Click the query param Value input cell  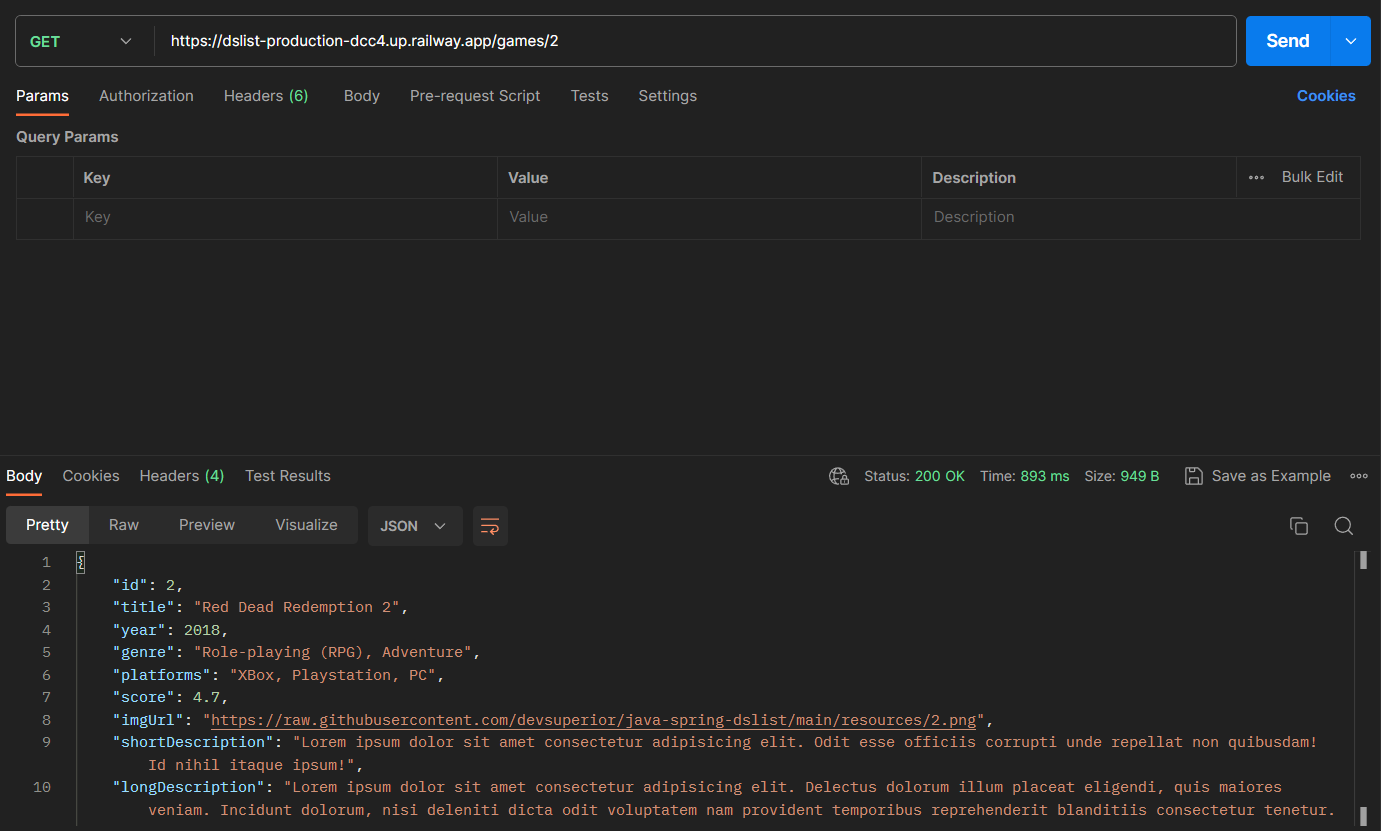coord(709,217)
